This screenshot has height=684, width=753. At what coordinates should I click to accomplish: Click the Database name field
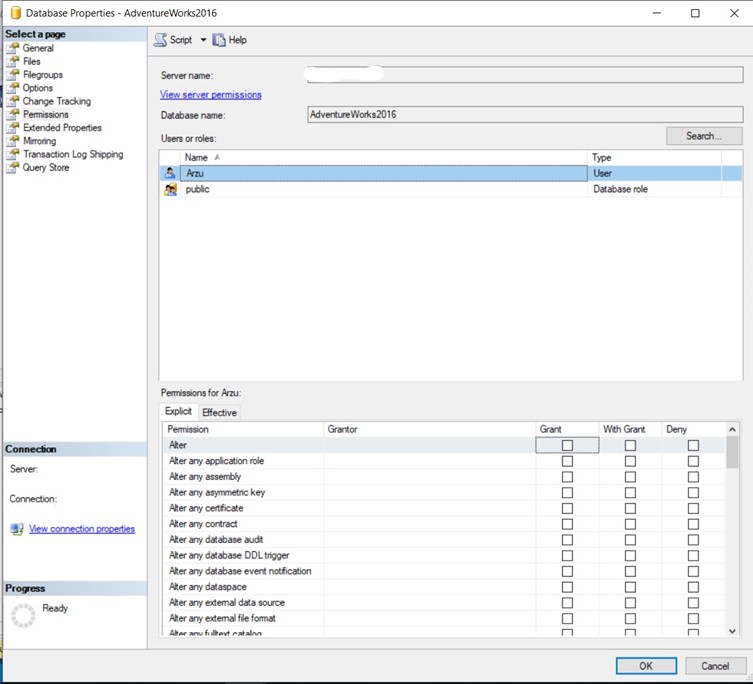(525, 114)
